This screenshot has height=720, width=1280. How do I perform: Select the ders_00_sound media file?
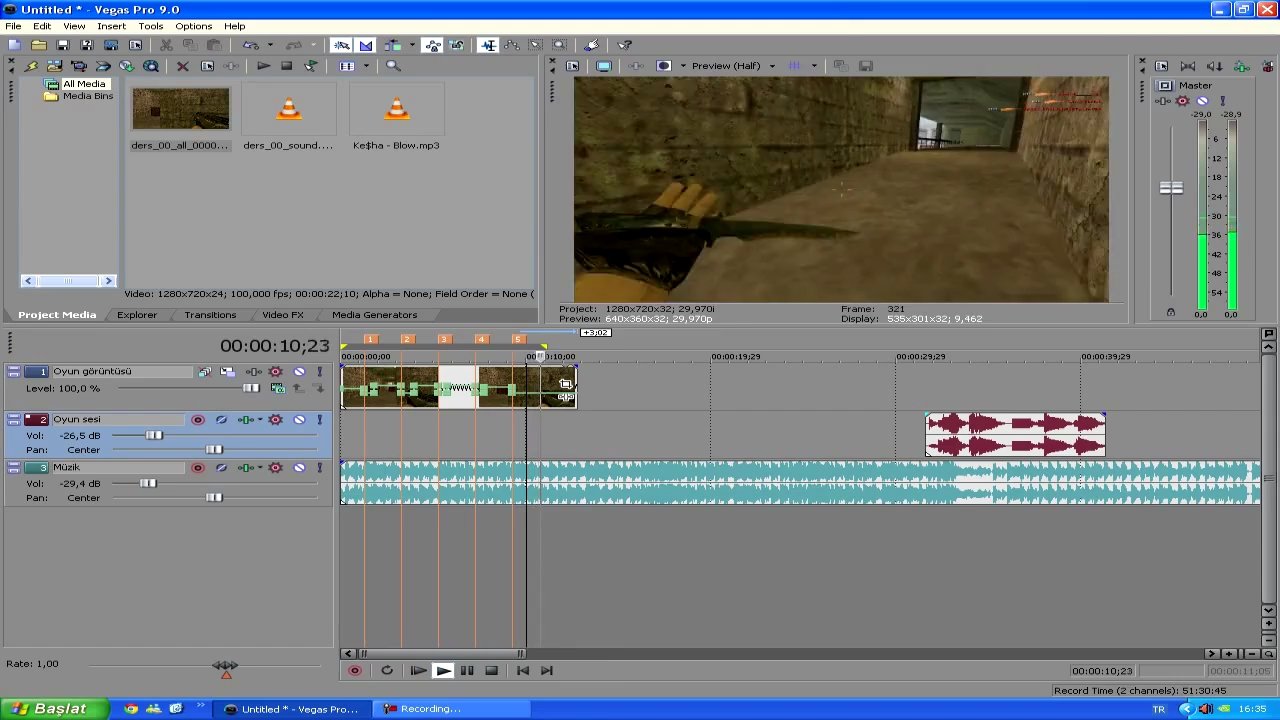pos(288,119)
